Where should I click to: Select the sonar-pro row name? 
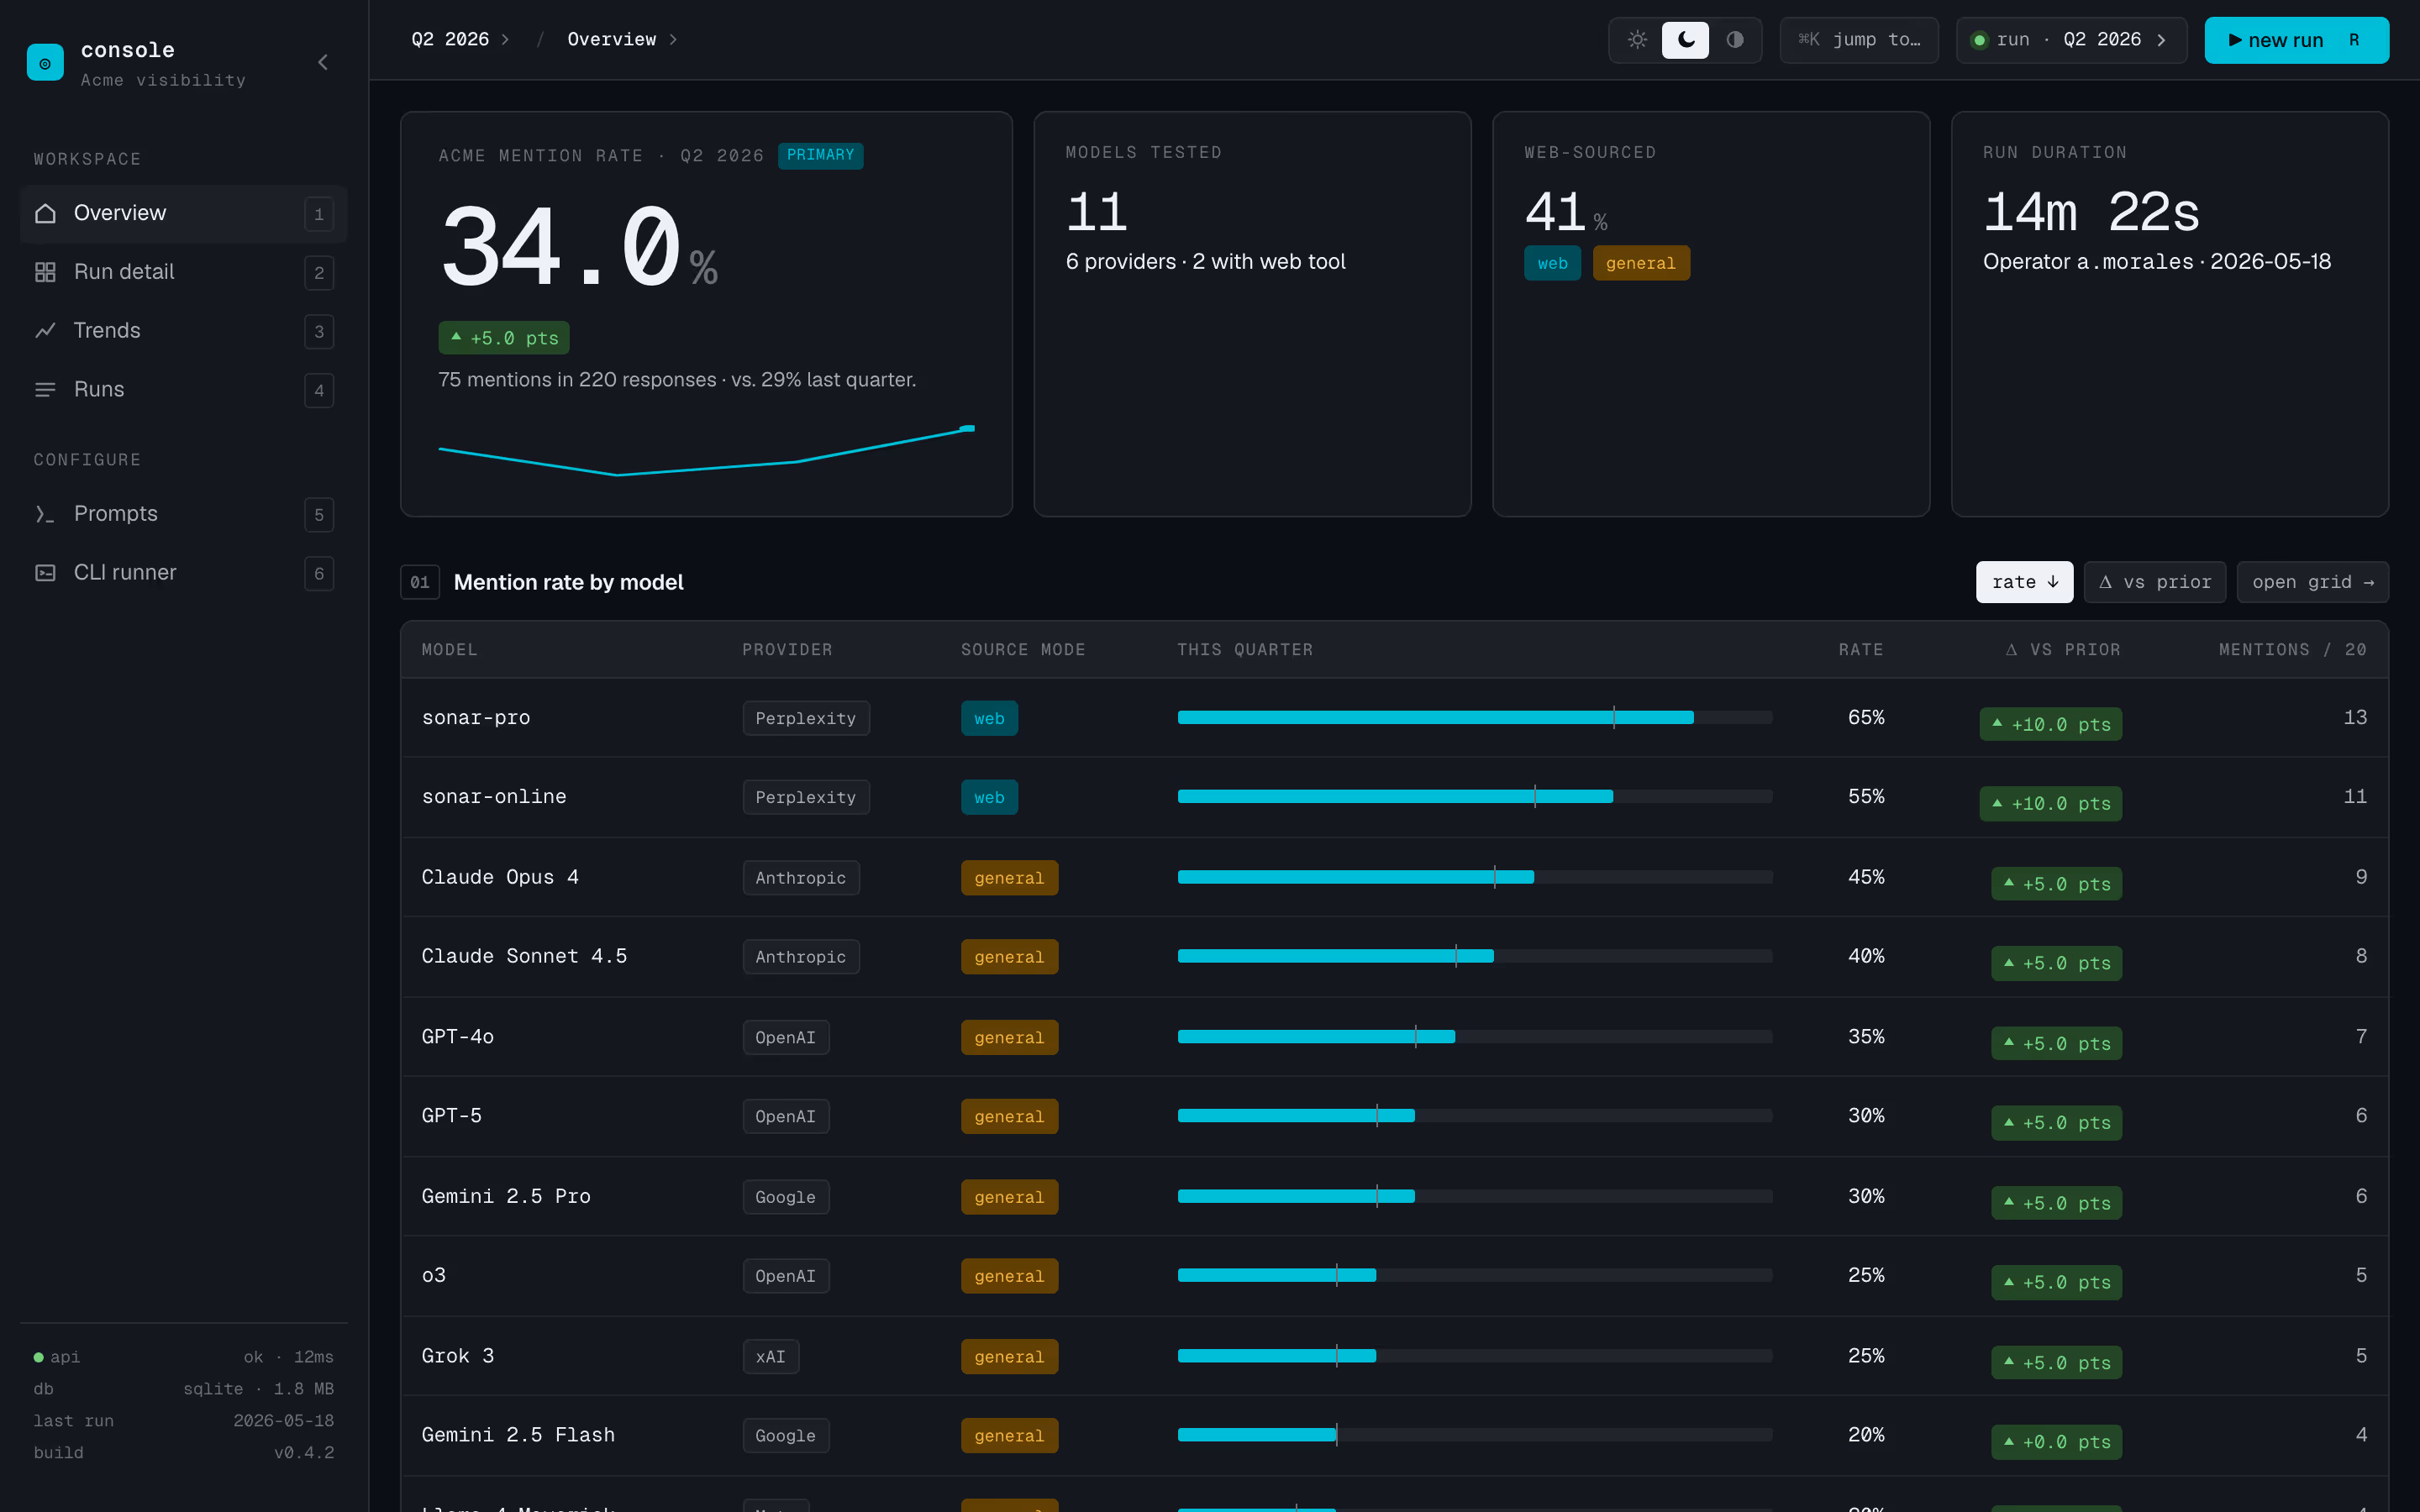click(x=476, y=718)
